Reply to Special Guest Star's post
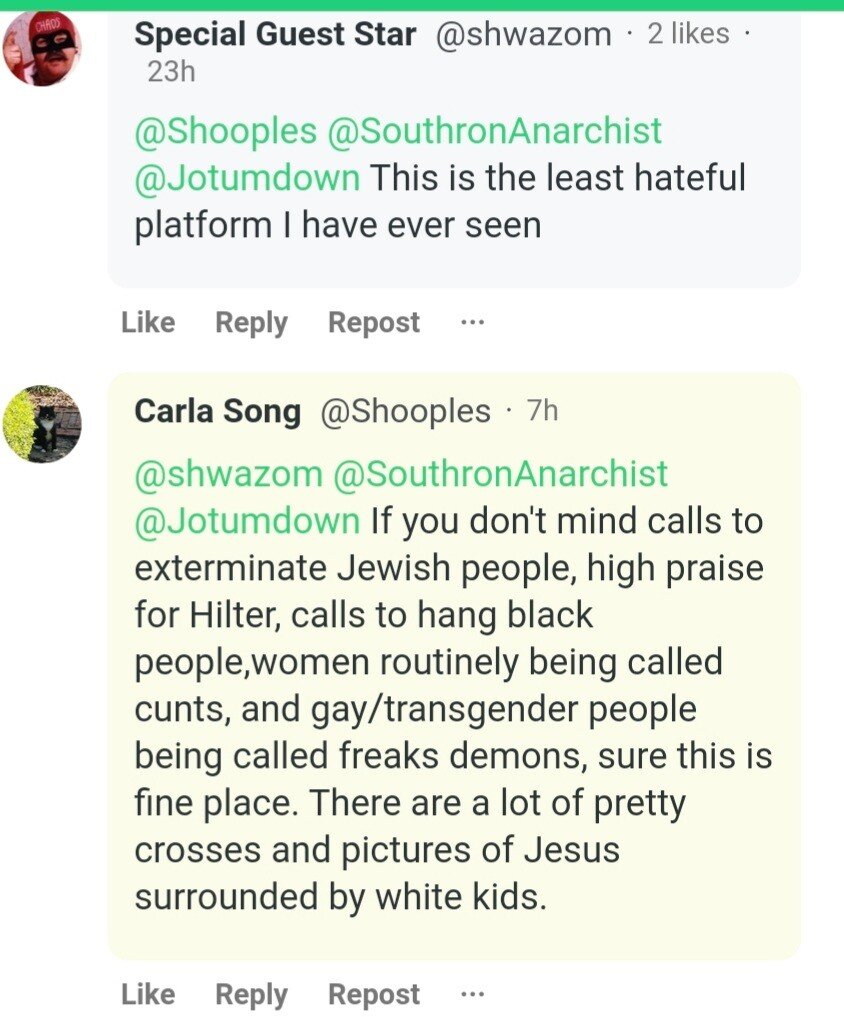This screenshot has width=844, height=1017. coord(251,323)
